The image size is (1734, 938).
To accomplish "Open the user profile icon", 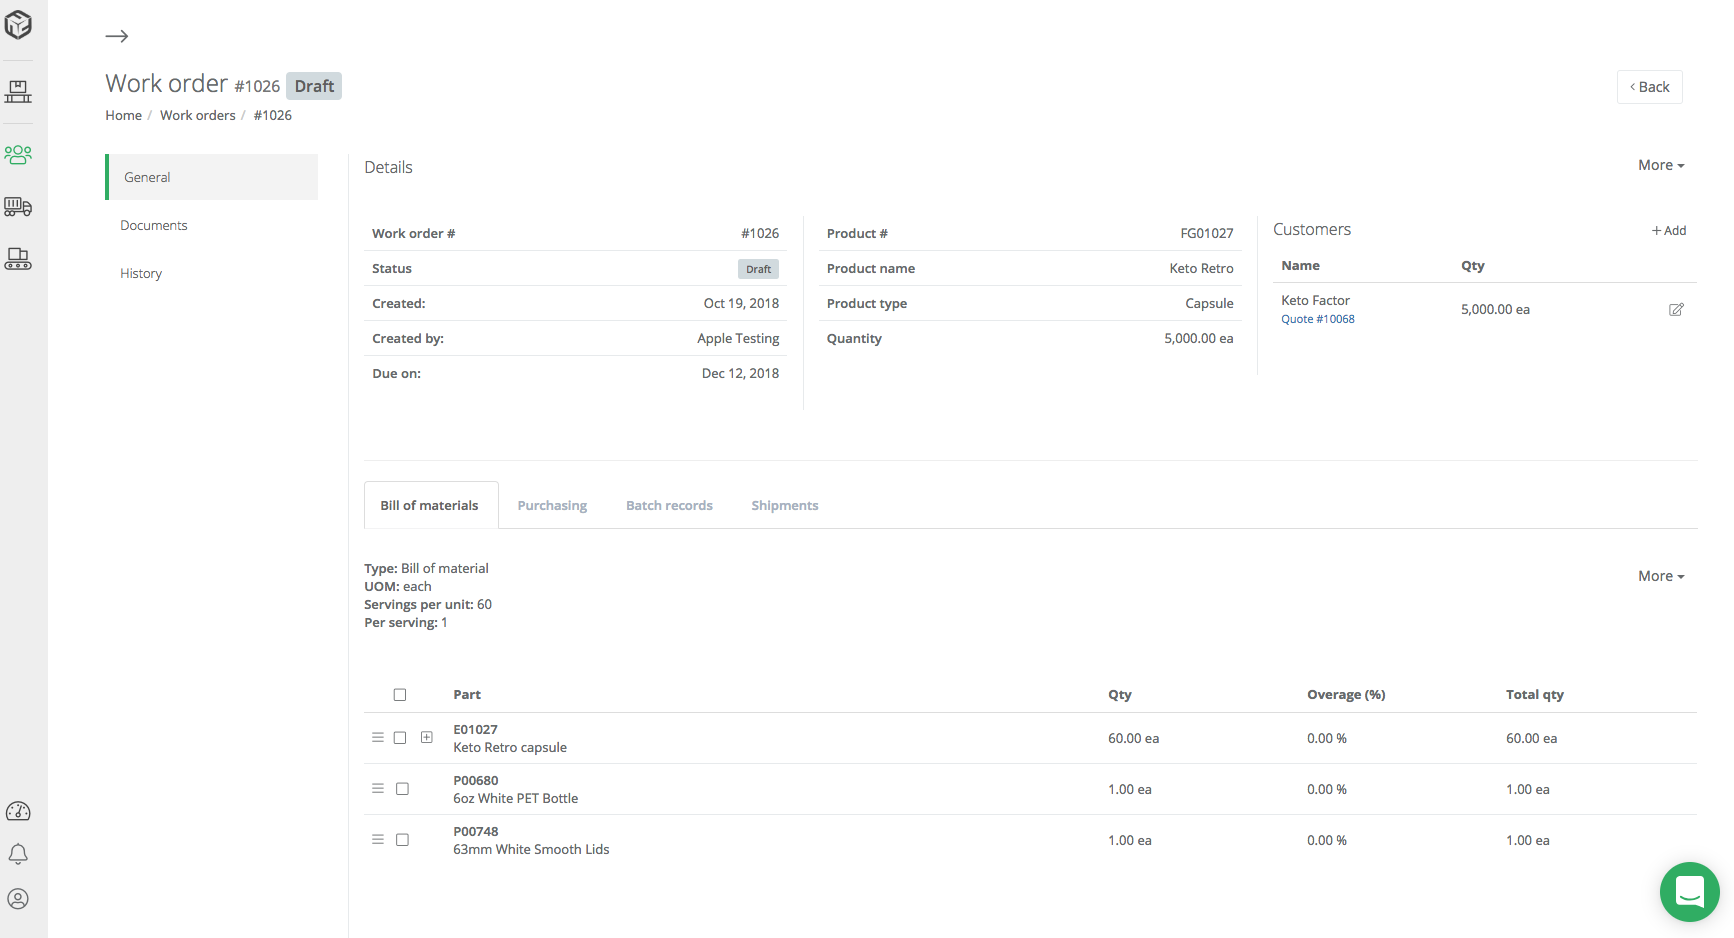I will tap(18, 898).
